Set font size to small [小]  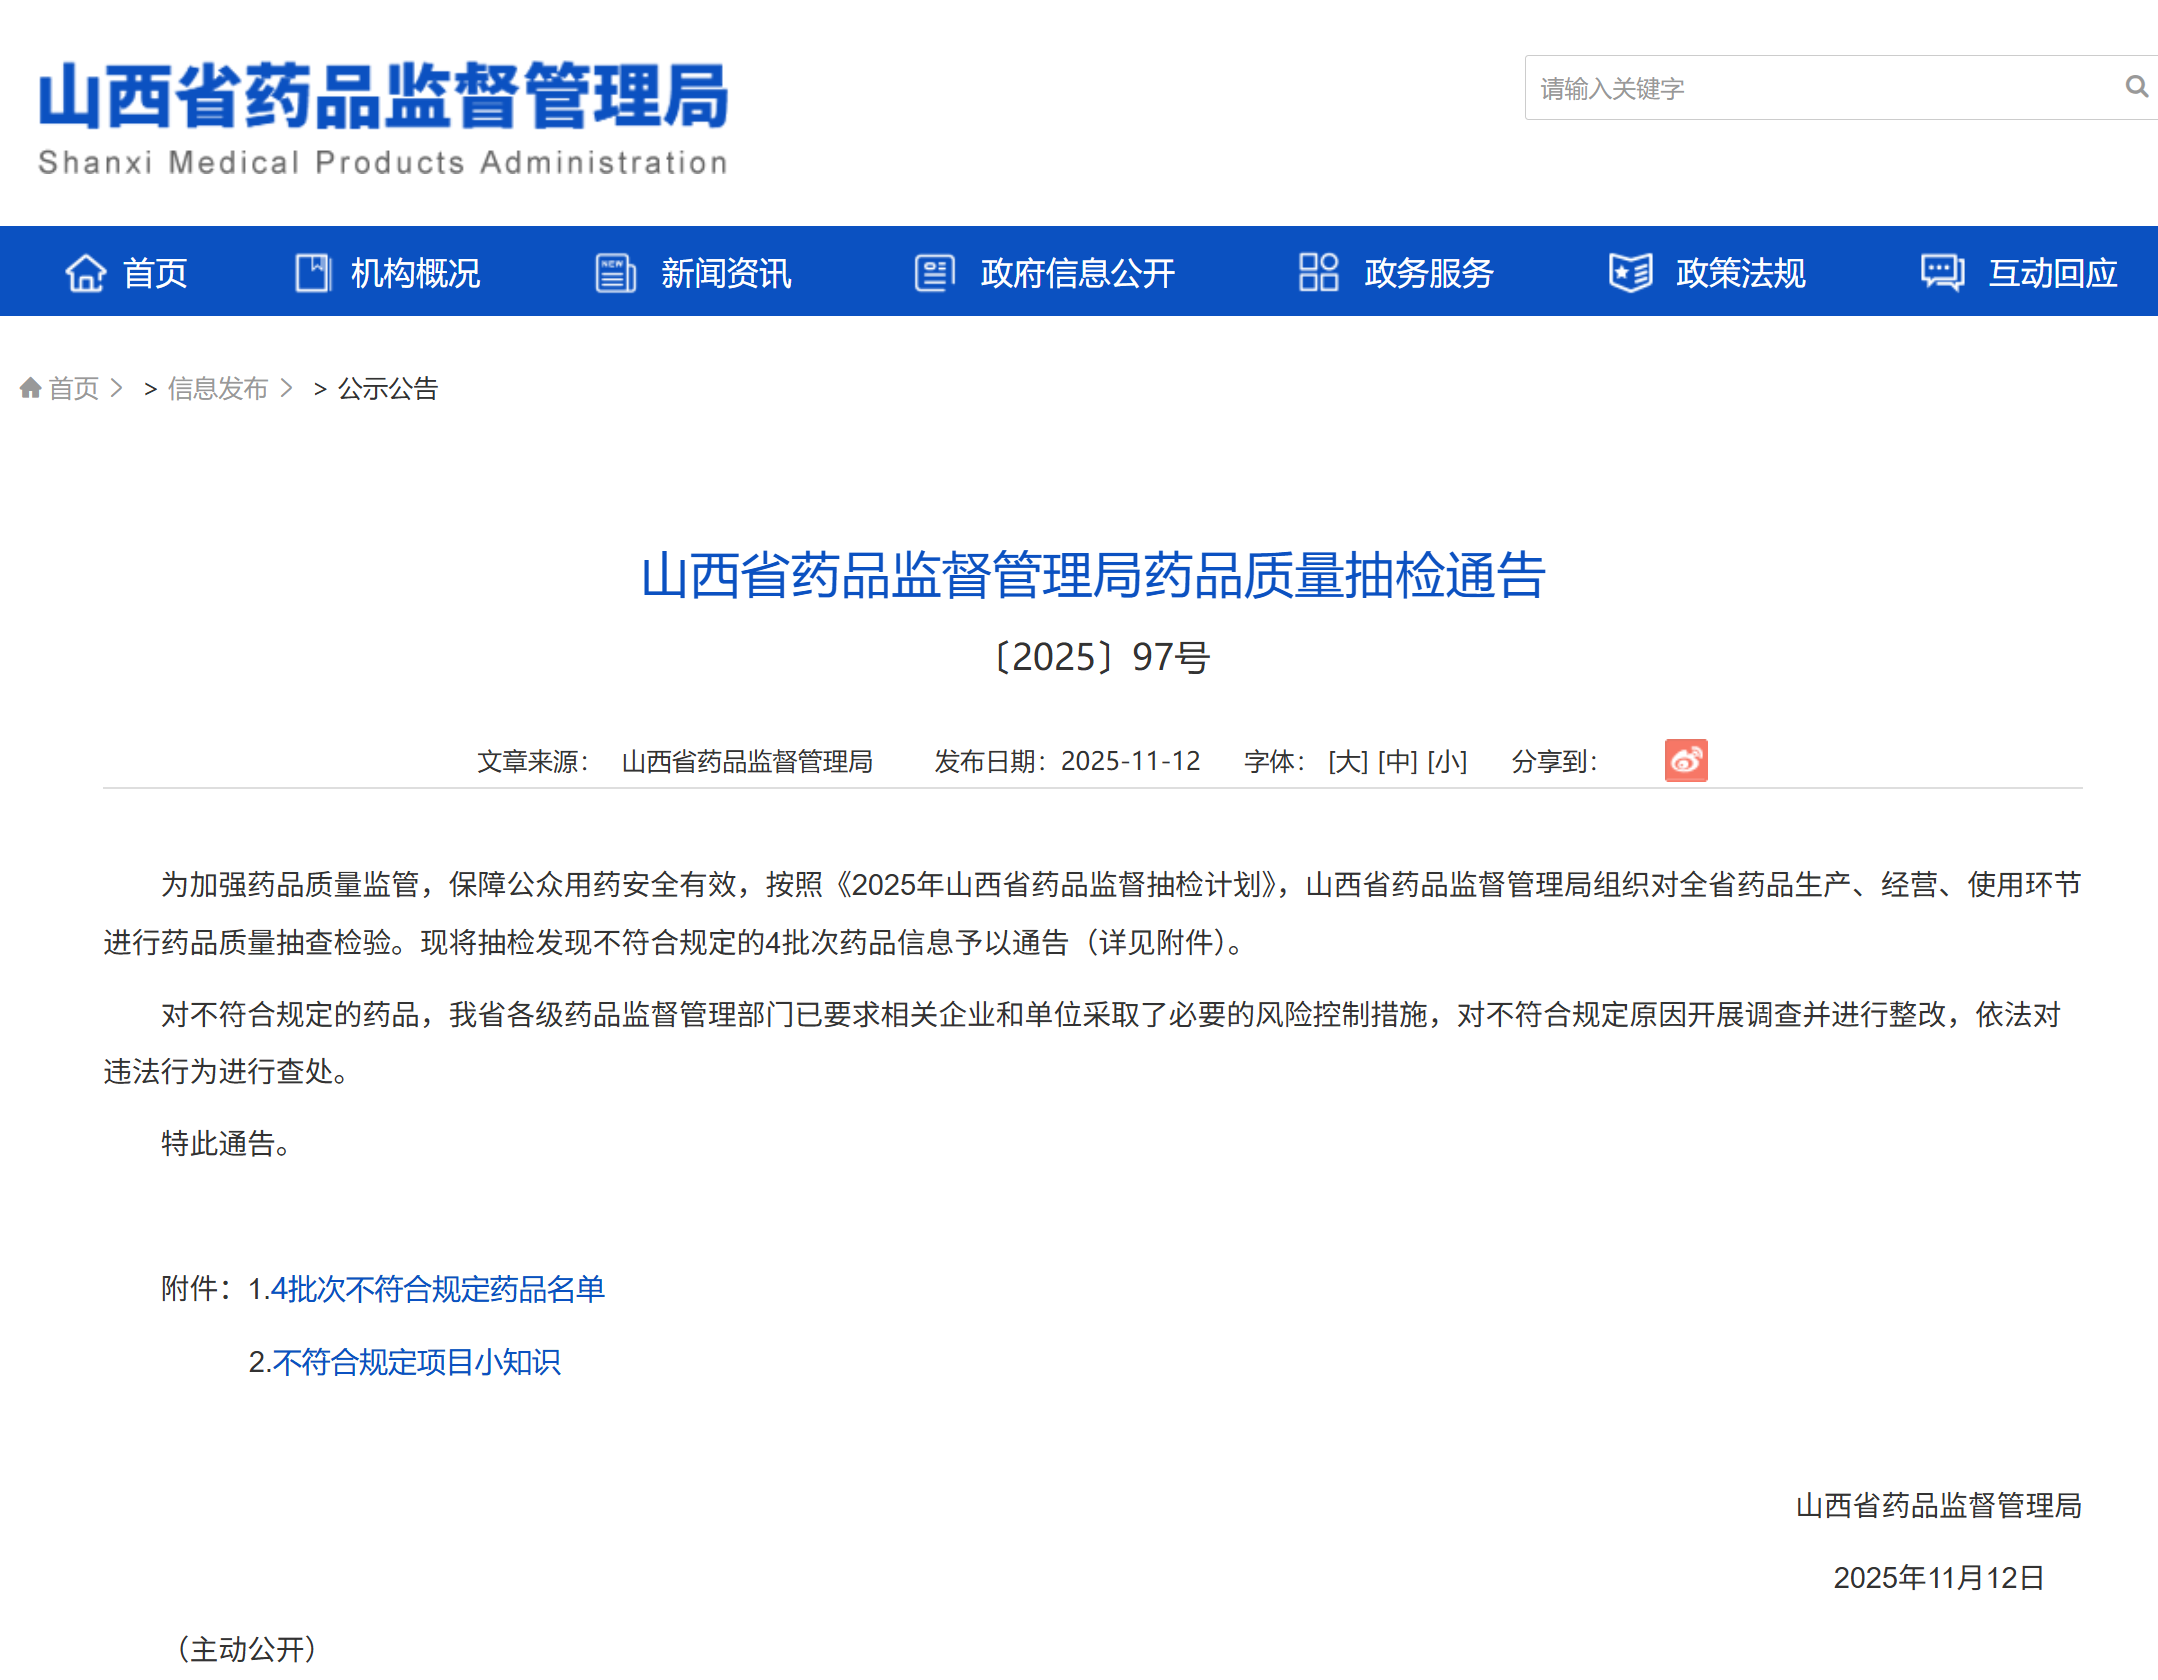tap(1446, 762)
